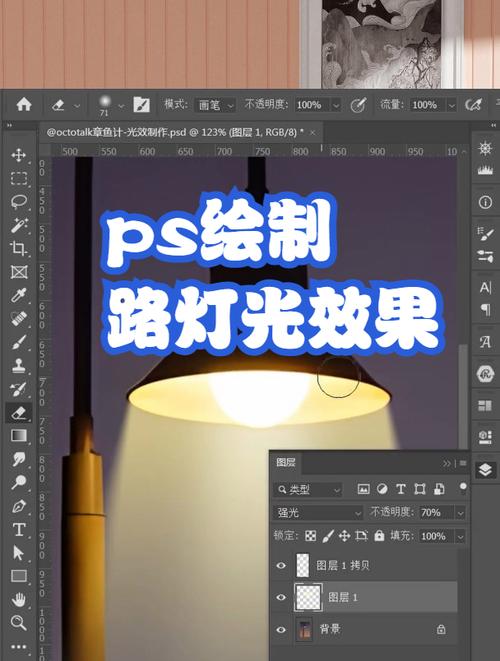
Task: Toggle layer filter on/off switch
Action: tap(463, 488)
